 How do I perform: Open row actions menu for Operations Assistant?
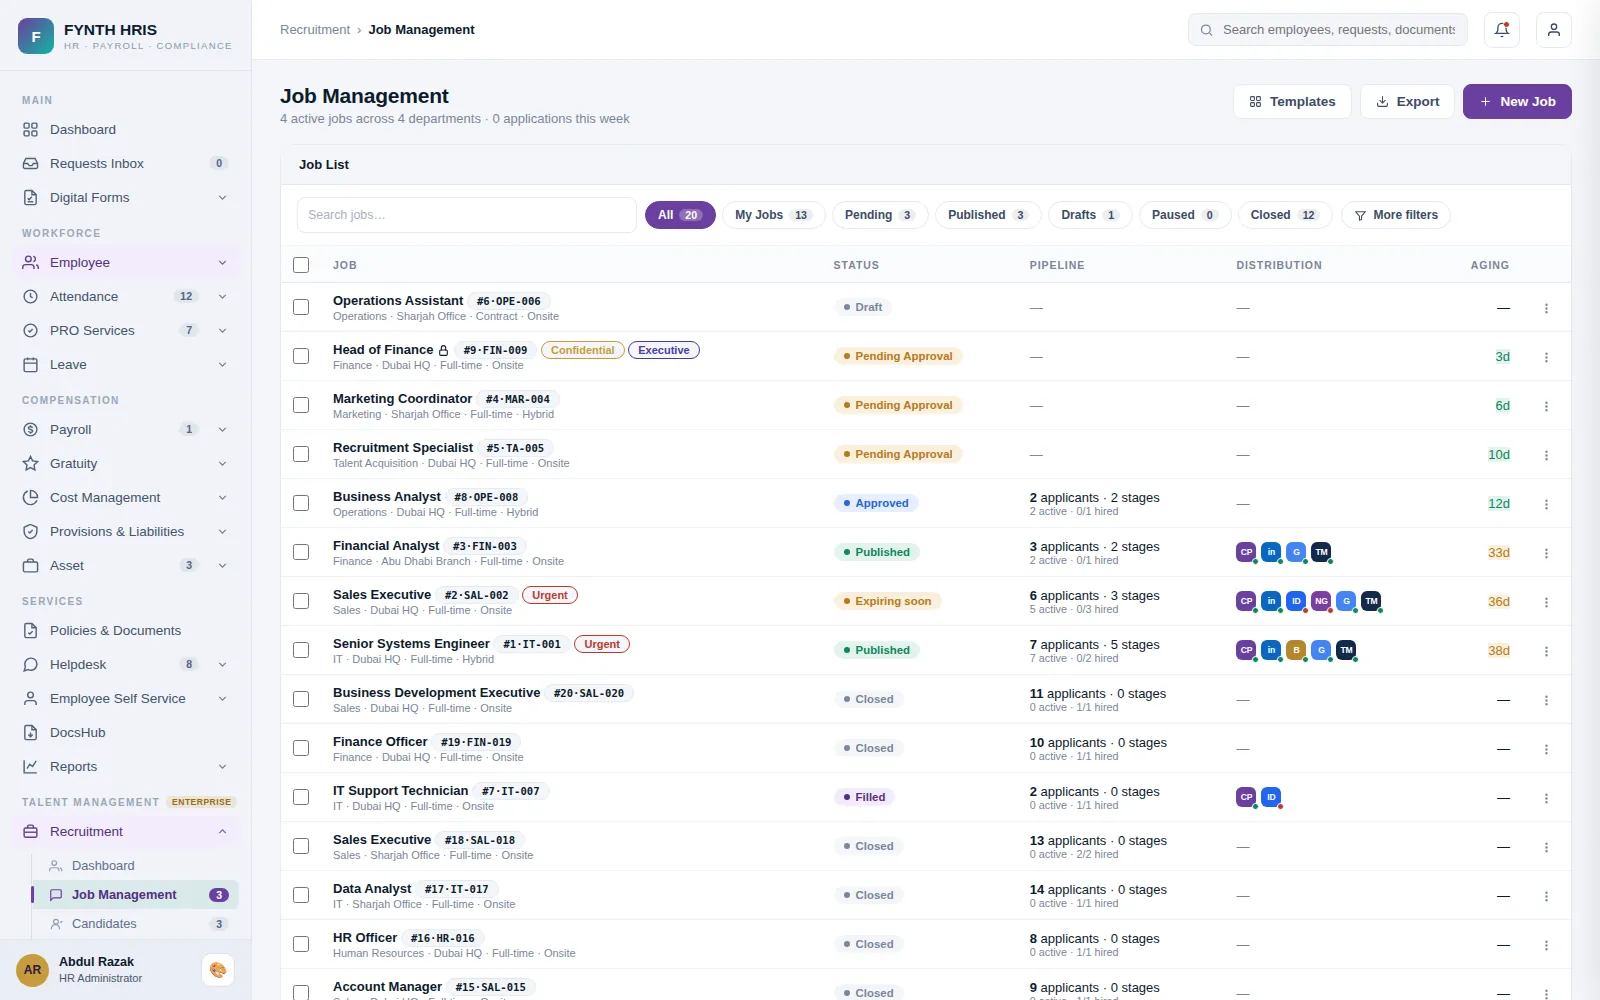pos(1546,308)
